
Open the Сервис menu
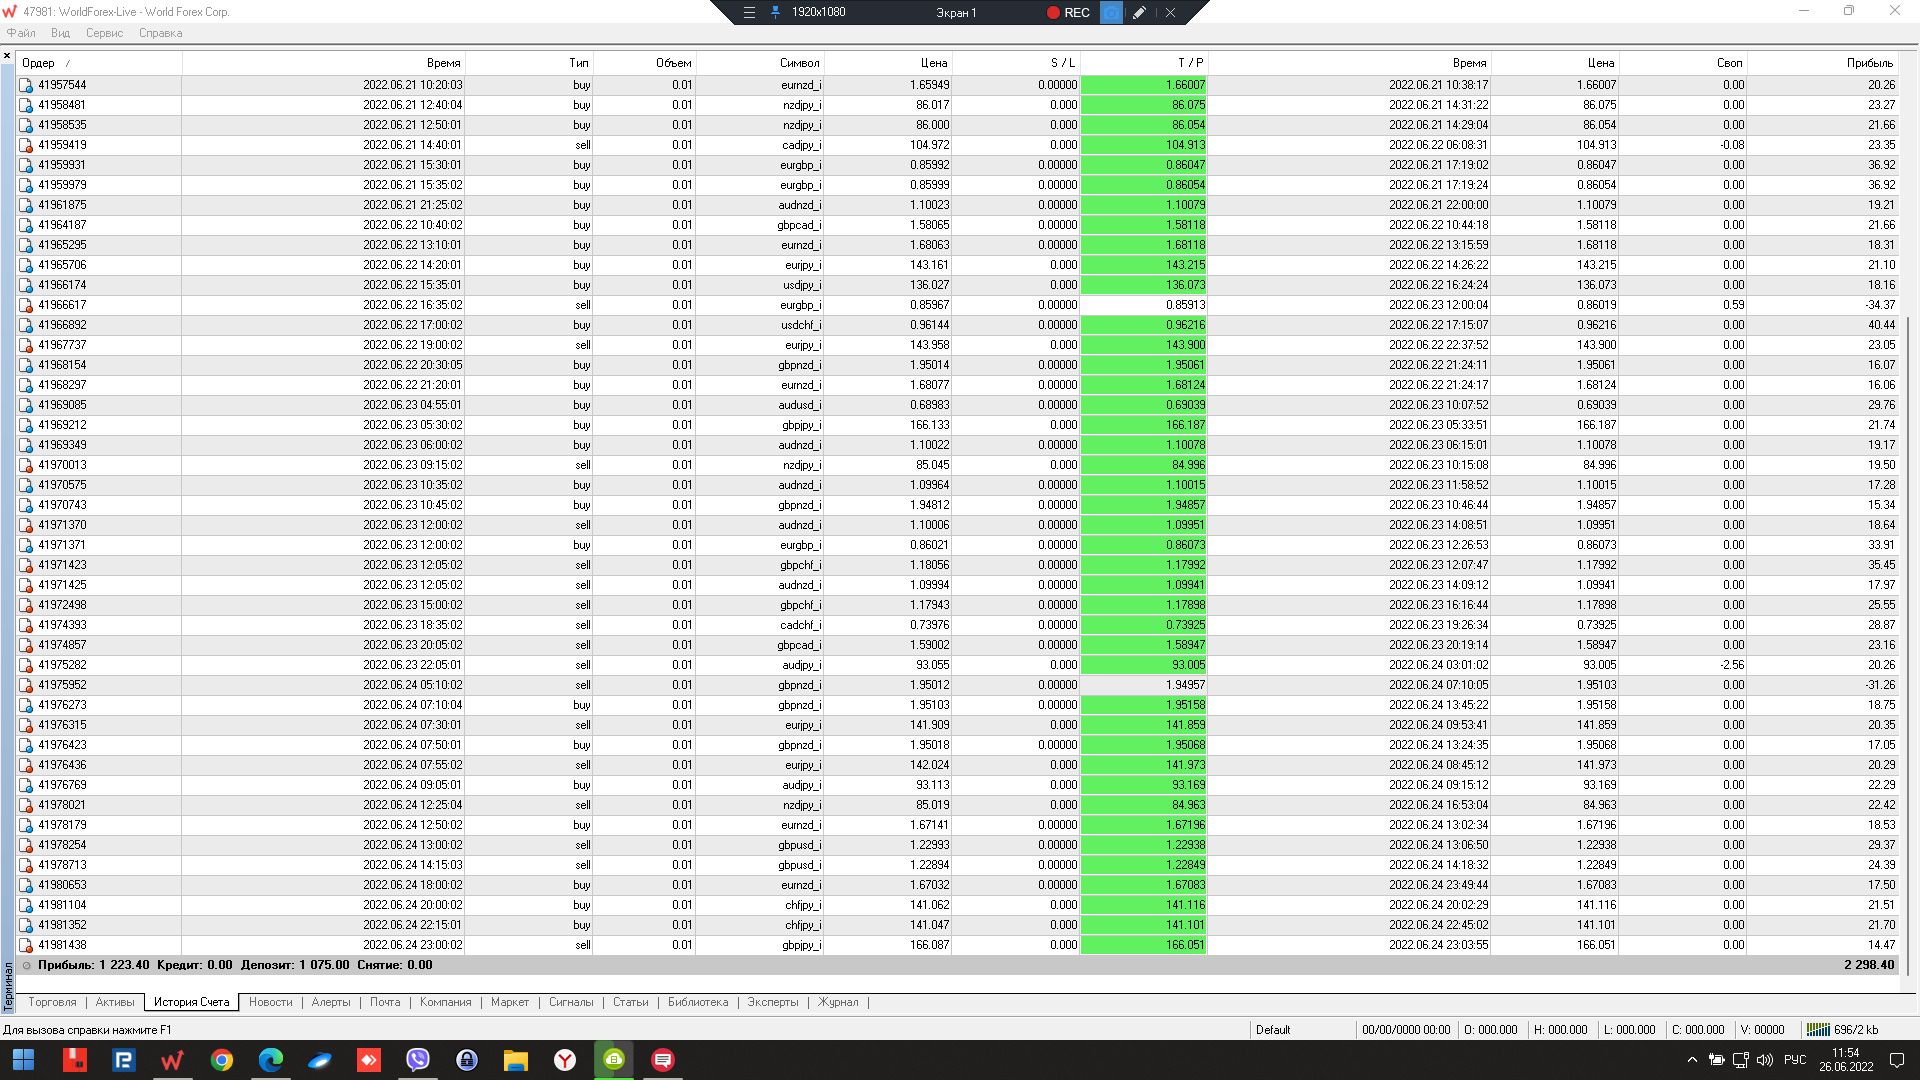point(104,33)
